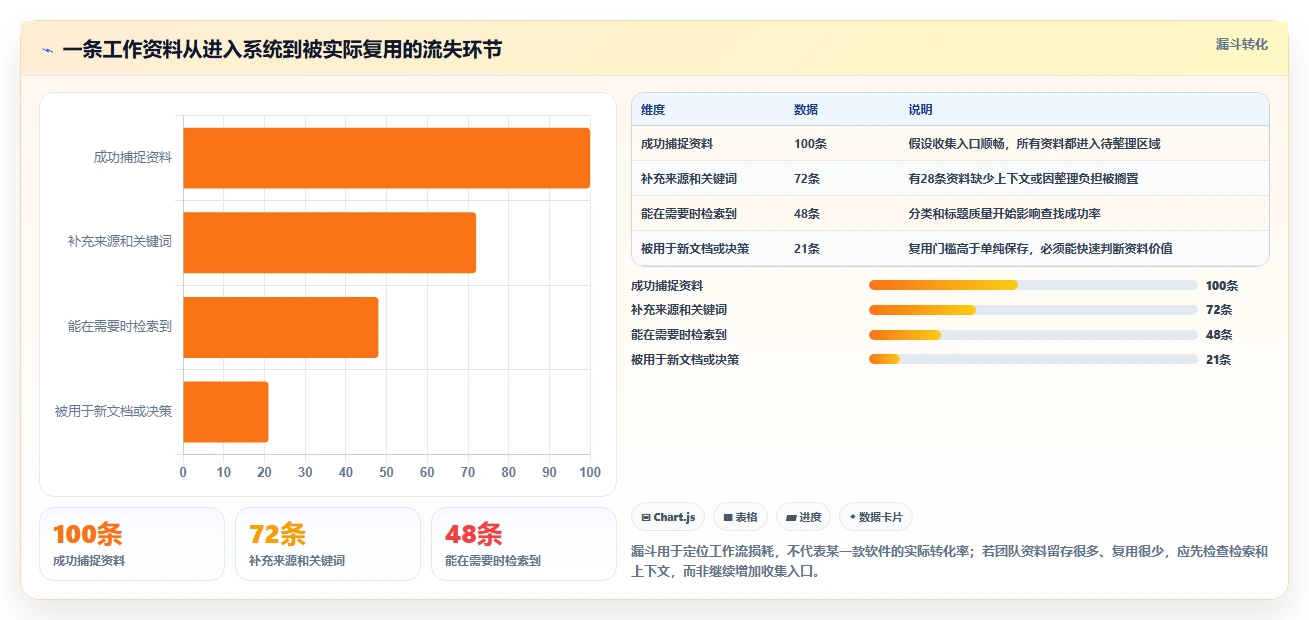Click the progress bar for 能在需要时检索到
The image size is (1309, 620).
coord(1033,335)
